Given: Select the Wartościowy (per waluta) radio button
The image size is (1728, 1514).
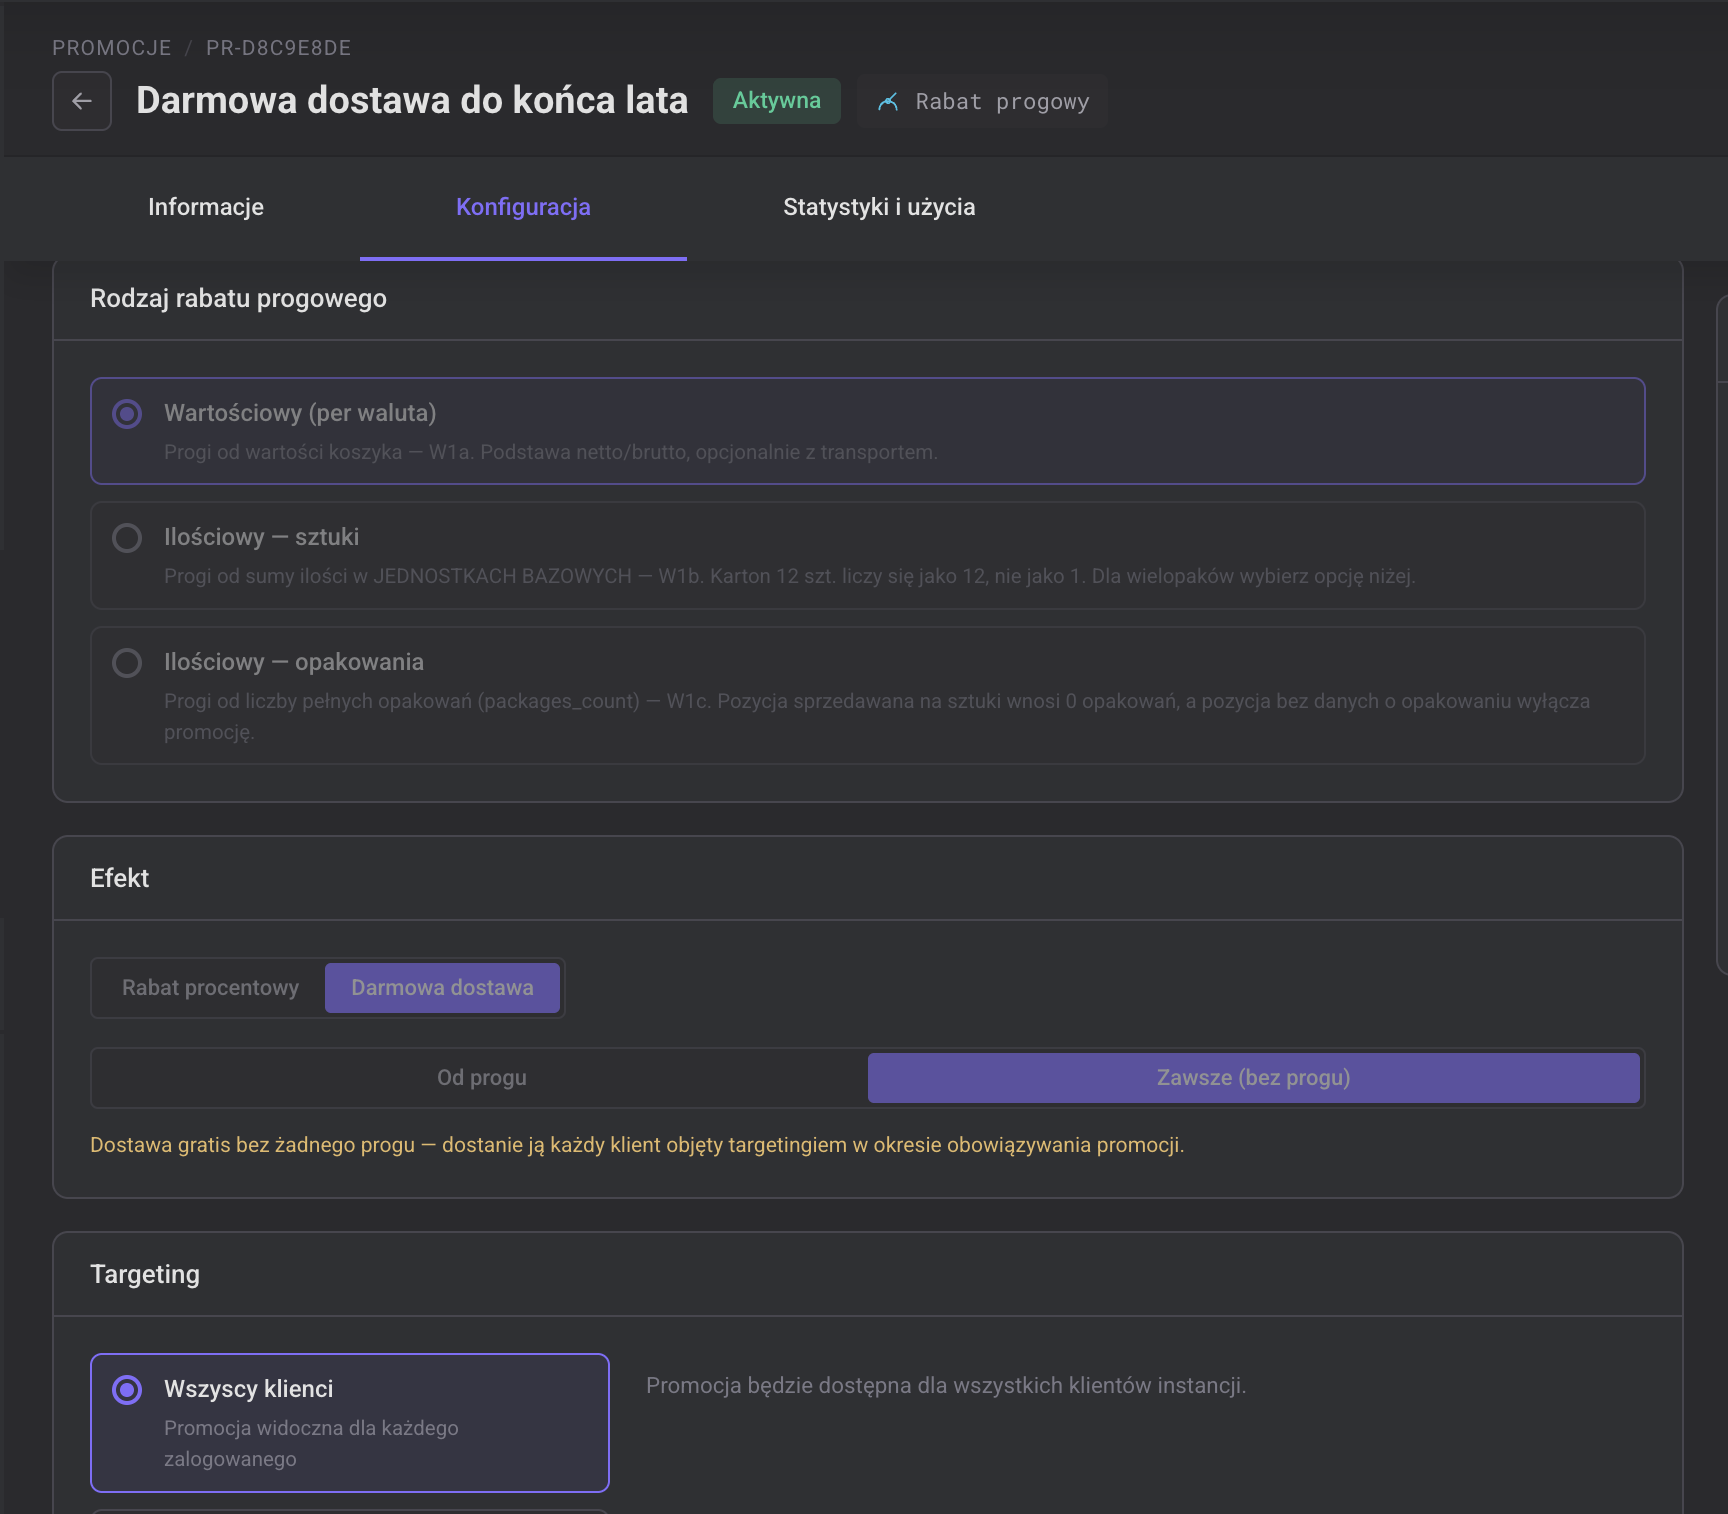Looking at the screenshot, I should [x=127, y=414].
